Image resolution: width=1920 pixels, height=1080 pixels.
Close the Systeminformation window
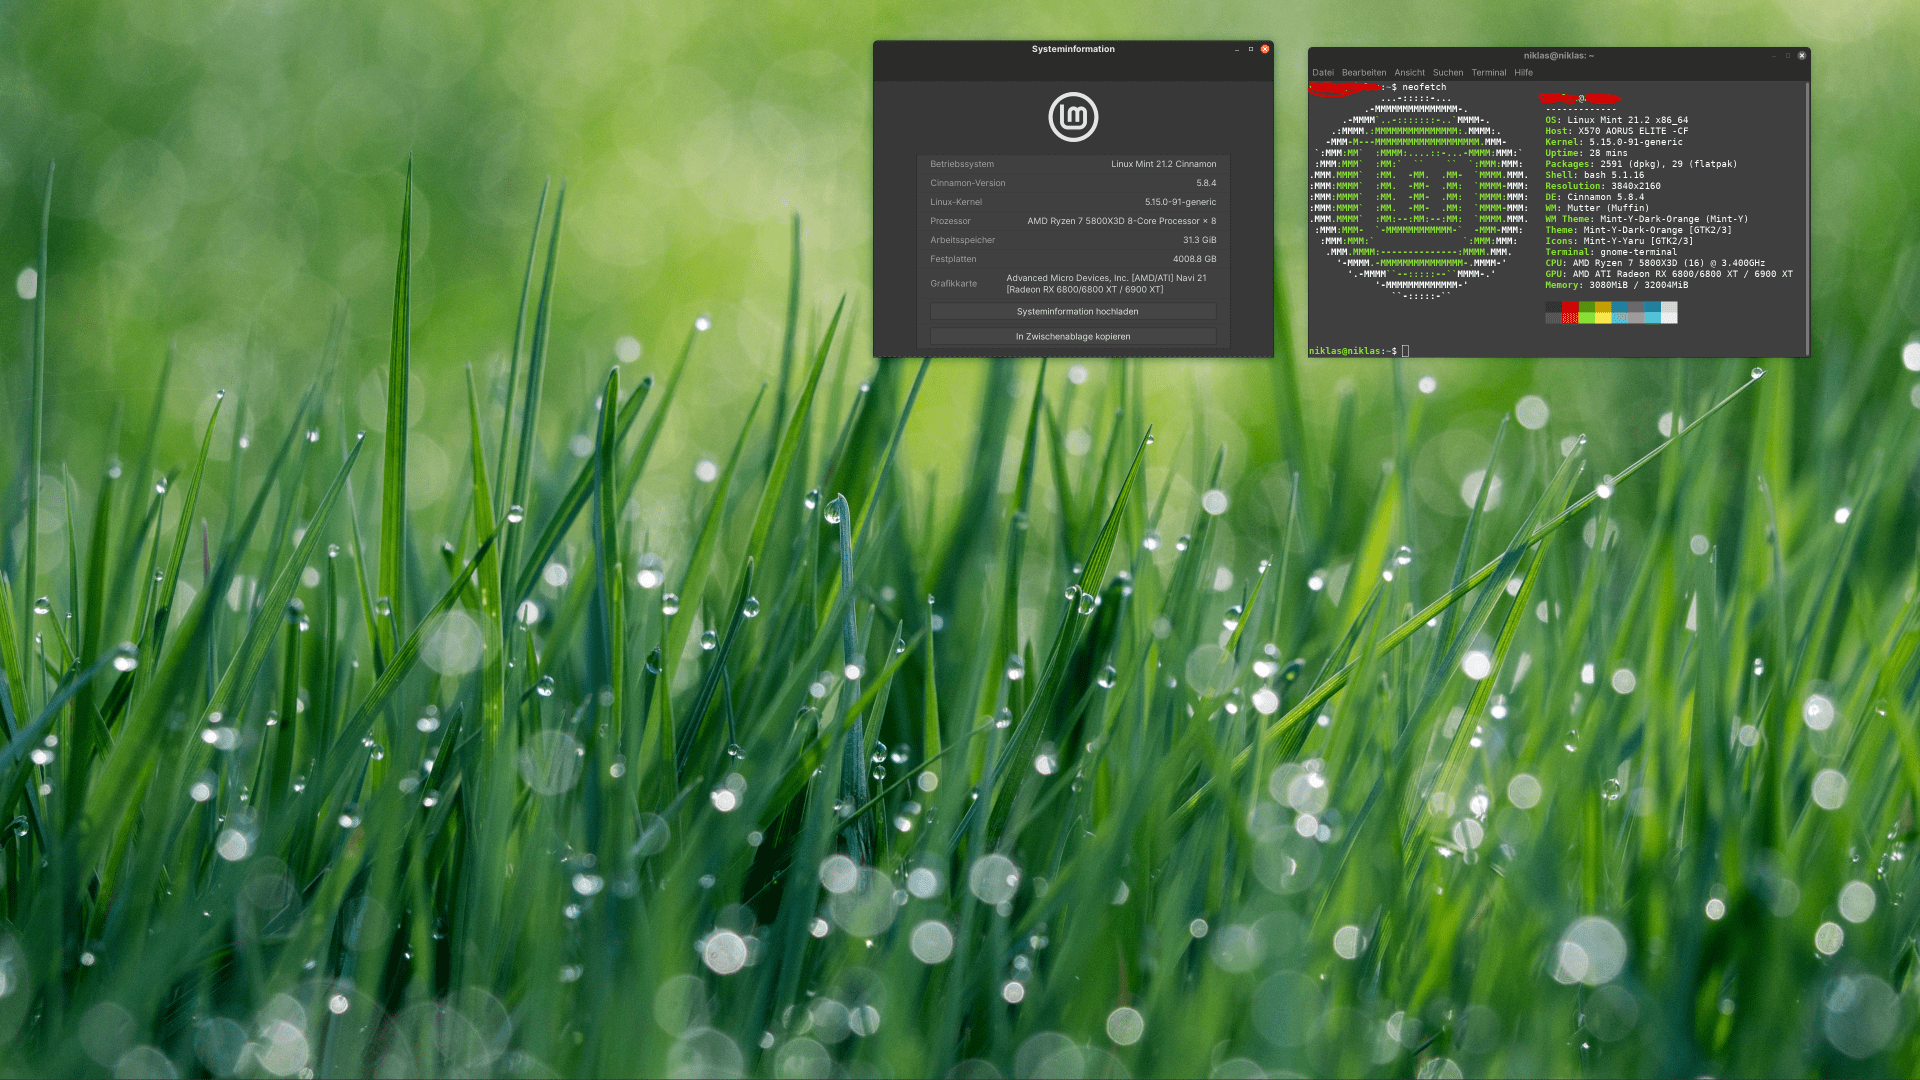[1265, 49]
